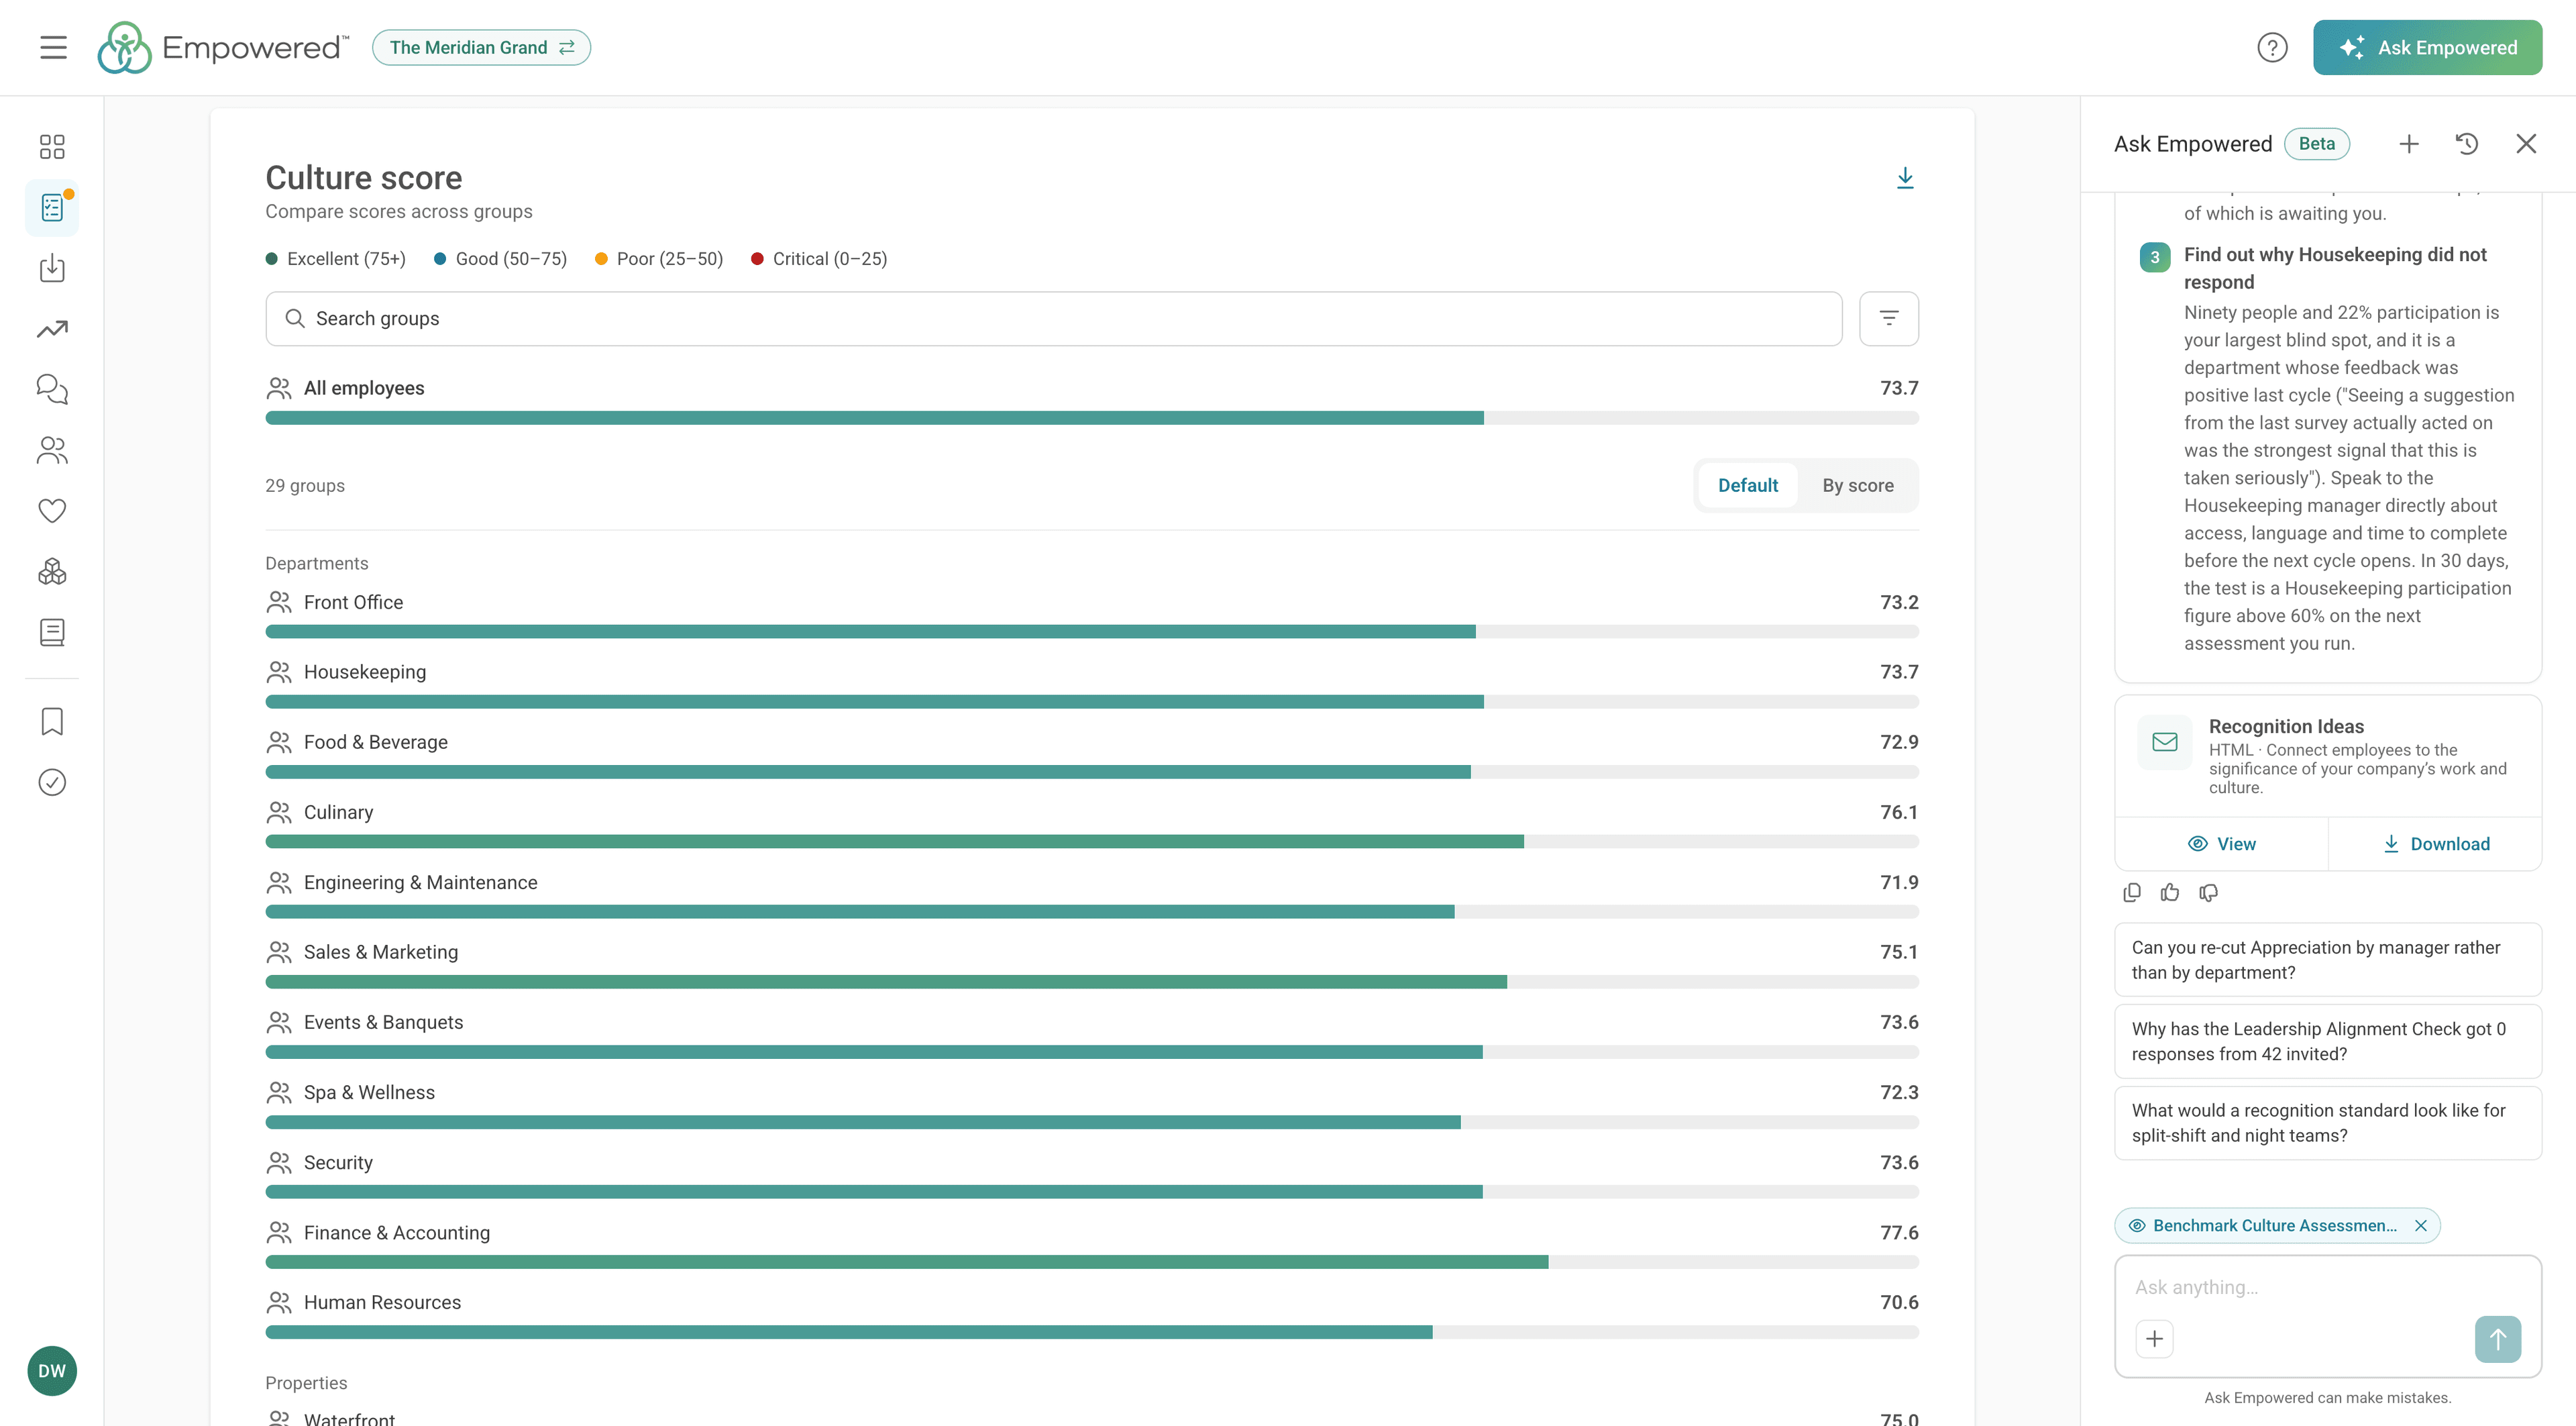This screenshot has width=2576, height=1426.
Task: Copy the assistant response
Action: 2131,892
